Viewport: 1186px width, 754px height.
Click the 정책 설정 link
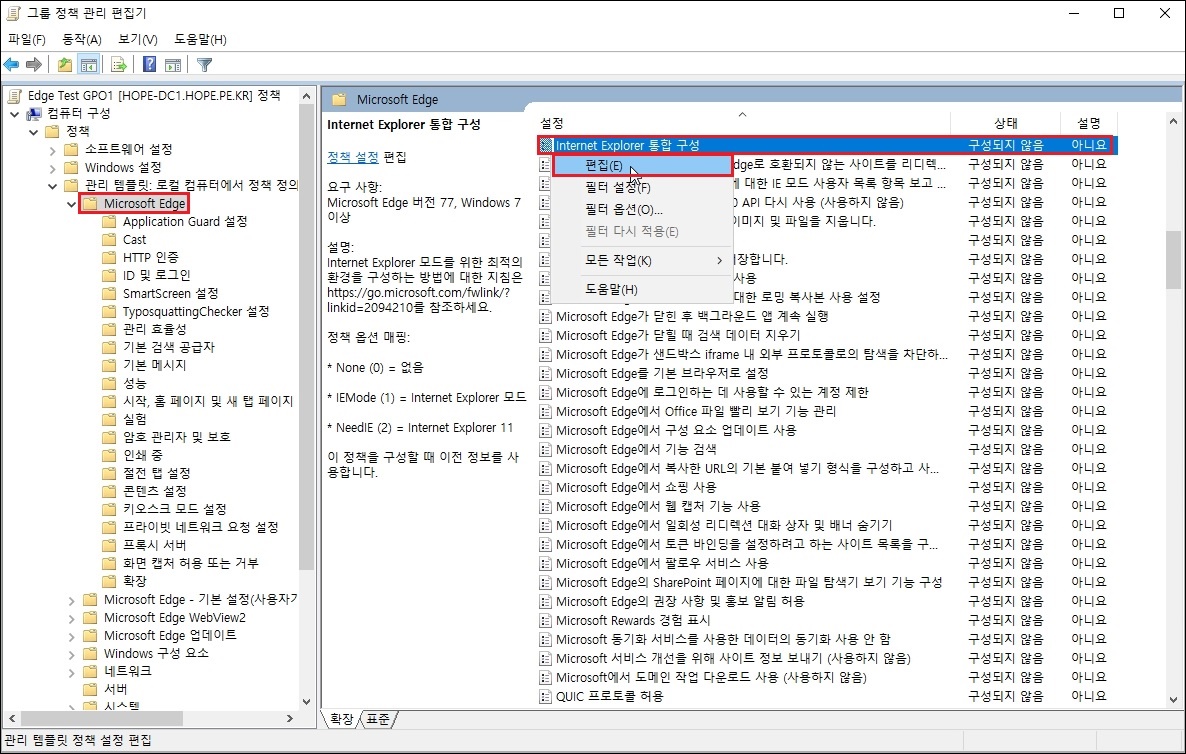point(352,157)
